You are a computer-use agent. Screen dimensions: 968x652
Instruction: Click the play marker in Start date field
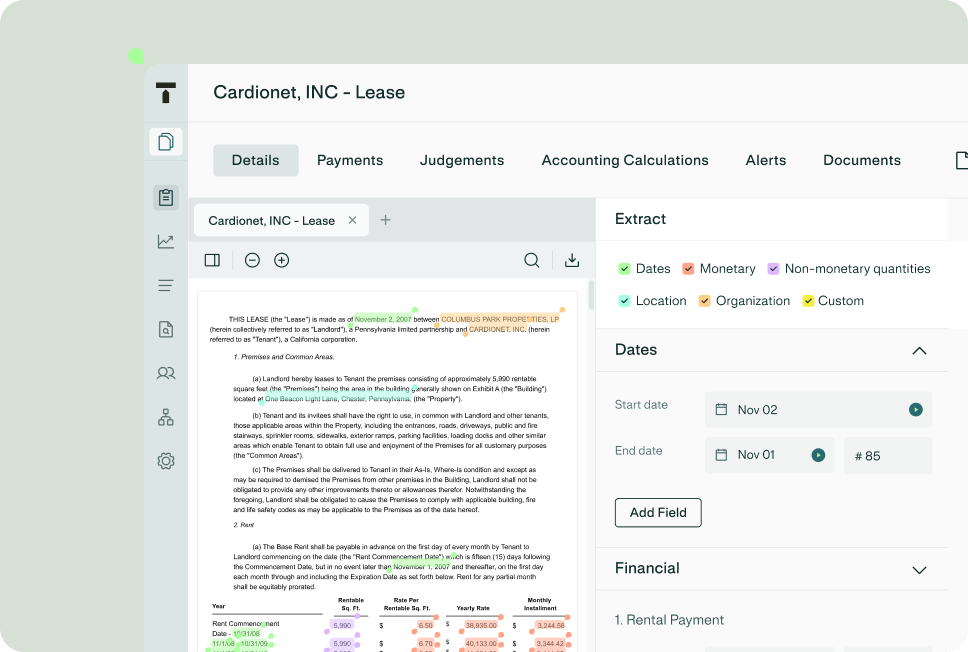pos(916,409)
